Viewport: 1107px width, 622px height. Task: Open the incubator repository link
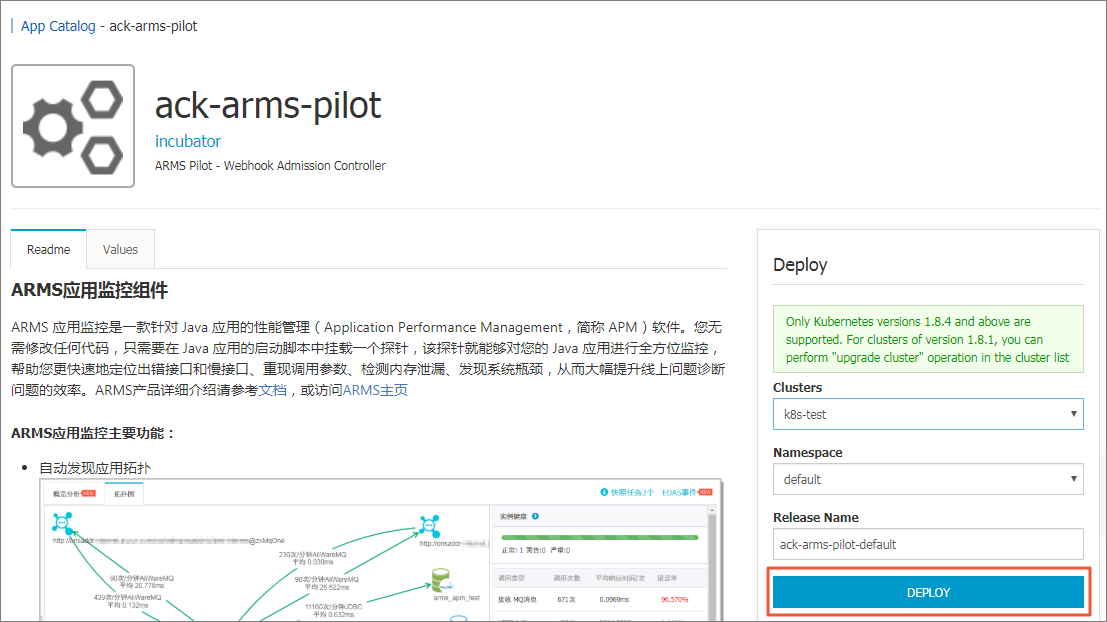188,141
